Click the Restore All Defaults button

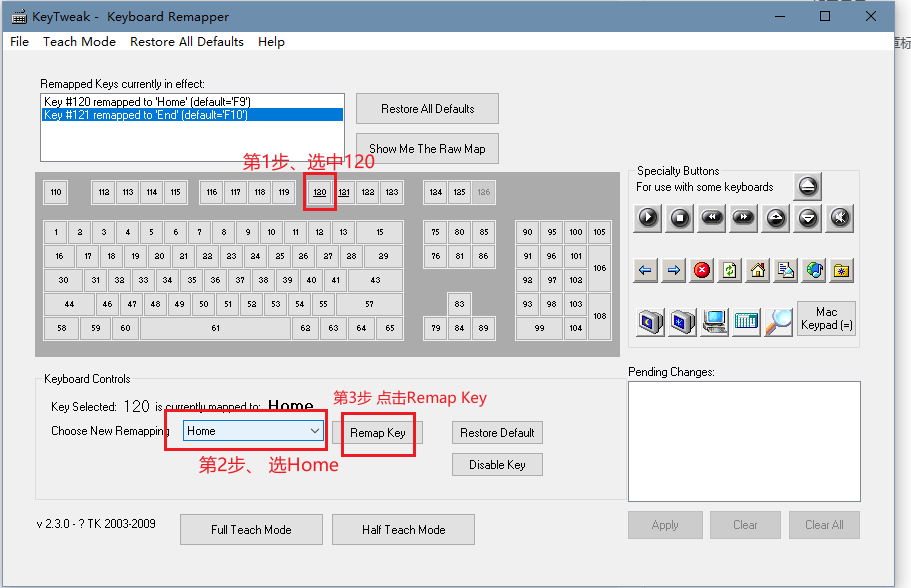[x=427, y=109]
